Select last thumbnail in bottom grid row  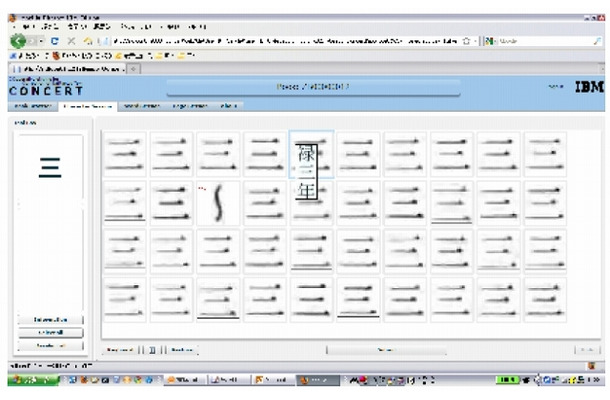(x=545, y=300)
